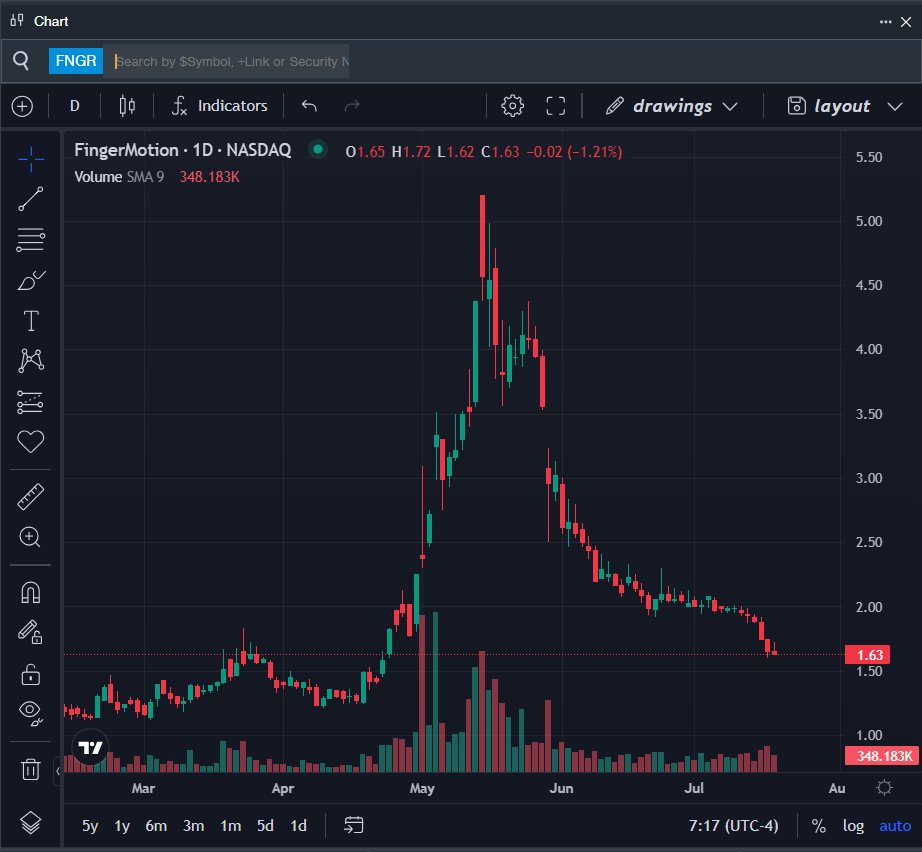The width and height of the screenshot is (922, 852).
Task: Click the May label on time axis
Action: pos(422,788)
